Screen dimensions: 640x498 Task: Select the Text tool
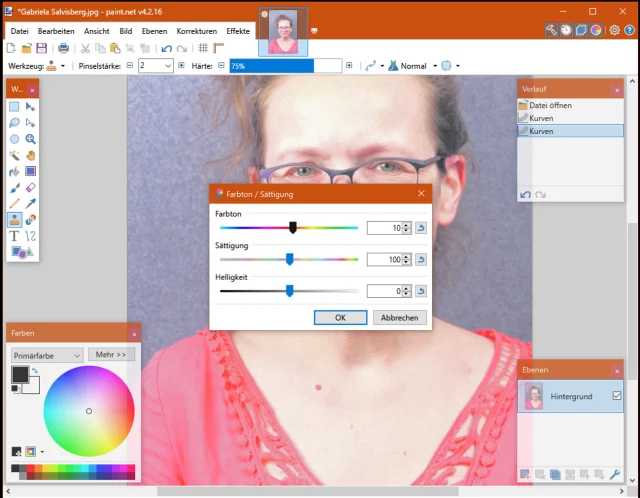(15, 236)
